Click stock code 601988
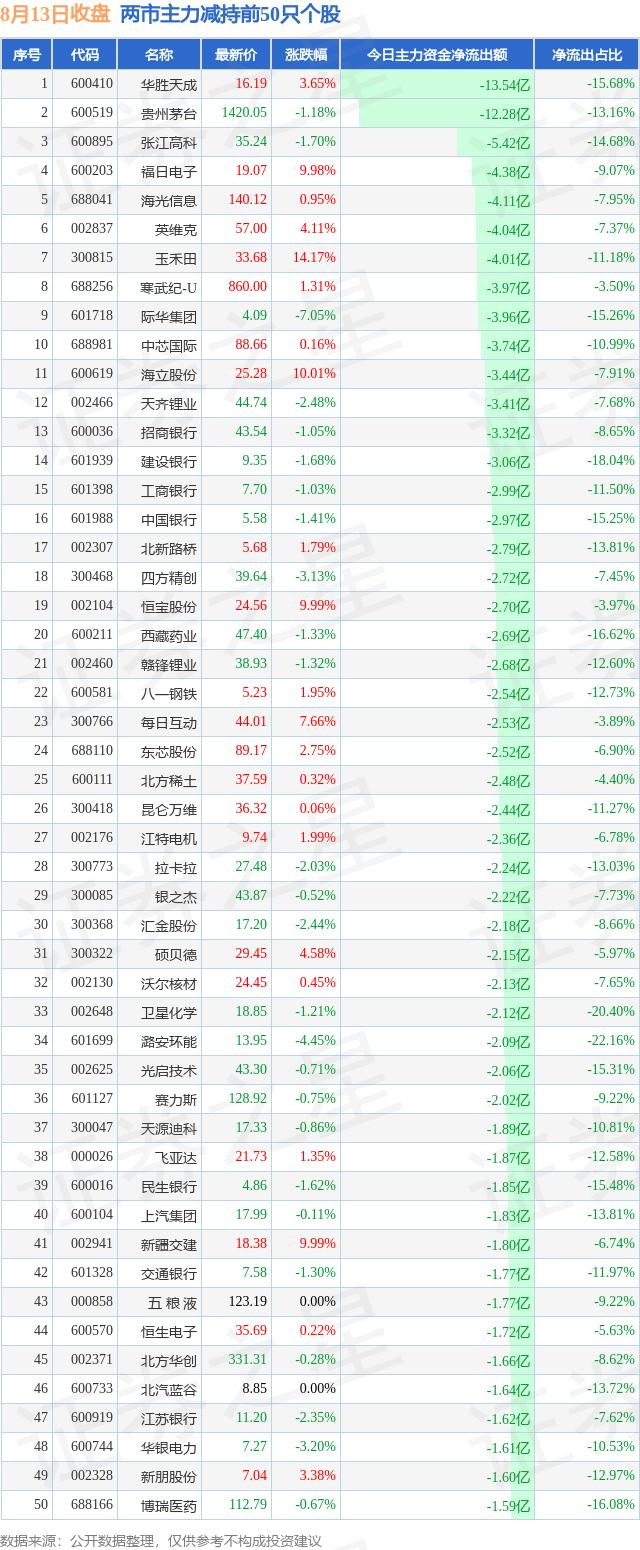 [x=92, y=519]
